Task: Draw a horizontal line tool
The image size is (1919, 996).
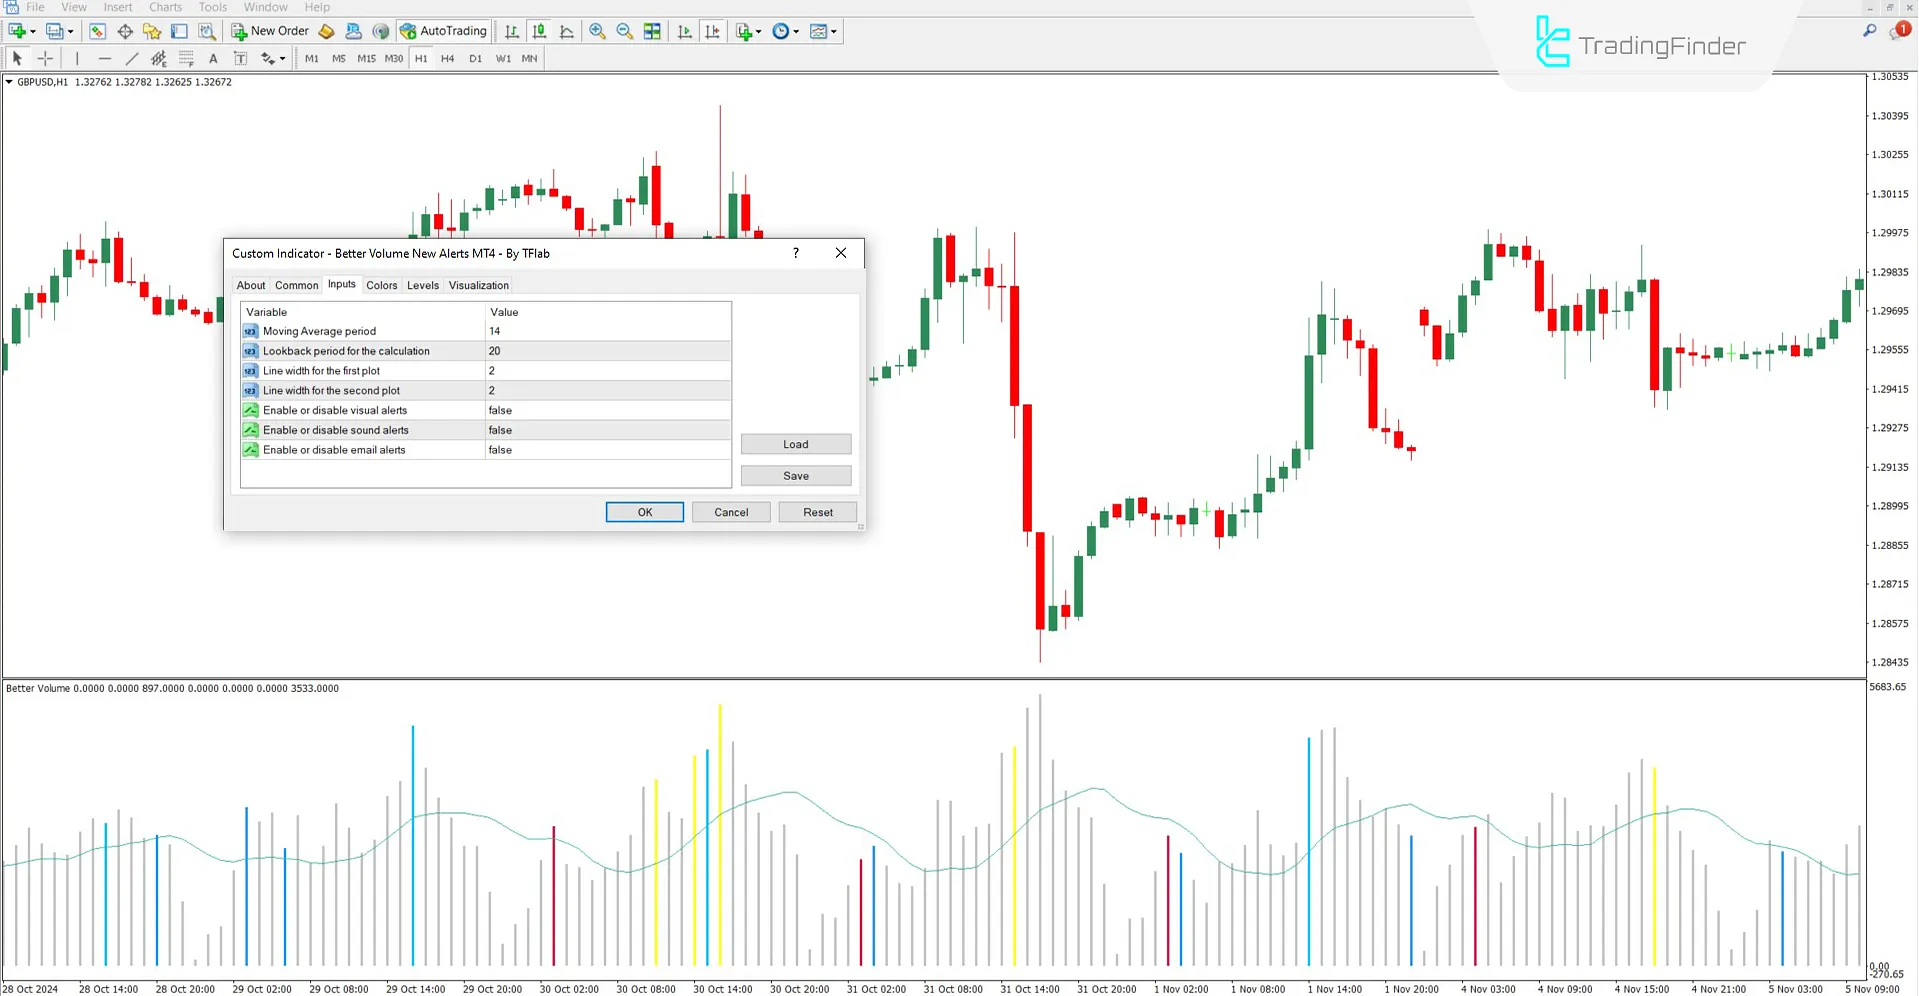Action: pos(105,59)
